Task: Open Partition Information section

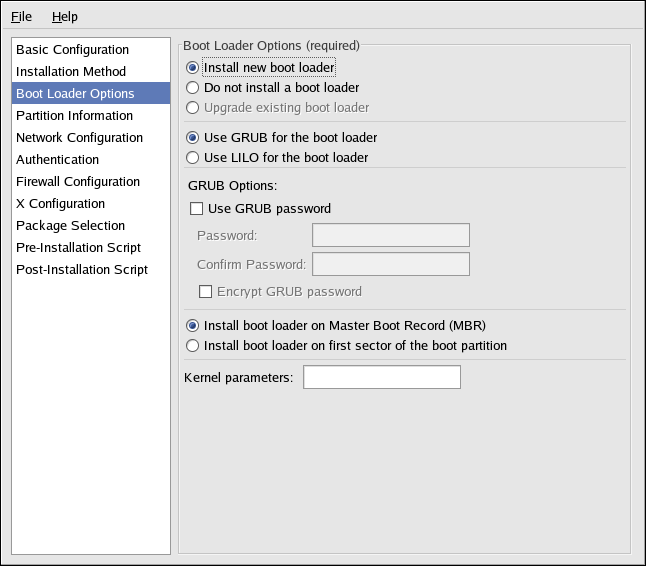Action: pos(74,116)
